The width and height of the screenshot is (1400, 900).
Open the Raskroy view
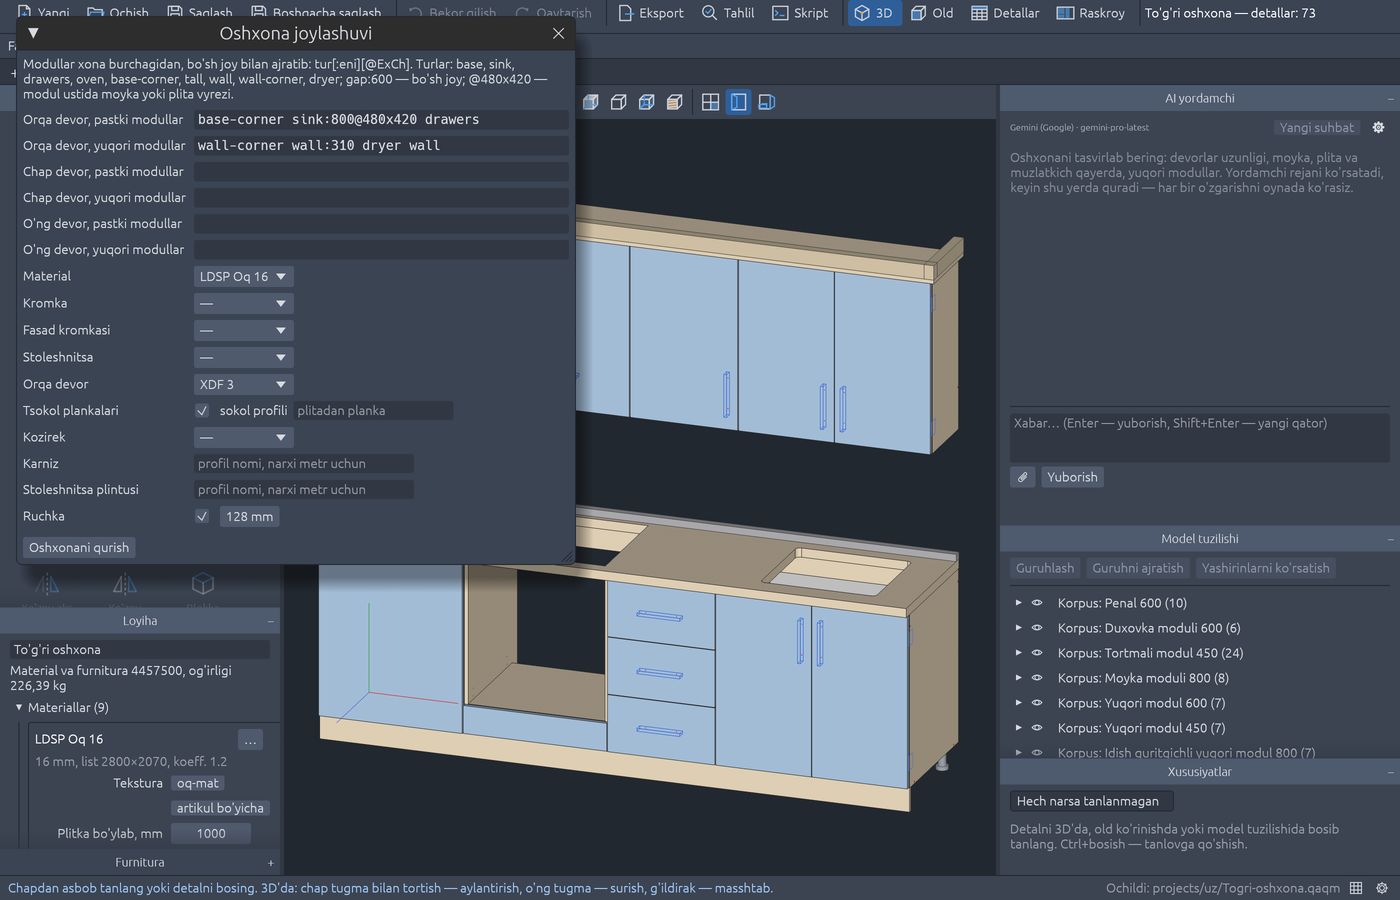coord(1091,13)
